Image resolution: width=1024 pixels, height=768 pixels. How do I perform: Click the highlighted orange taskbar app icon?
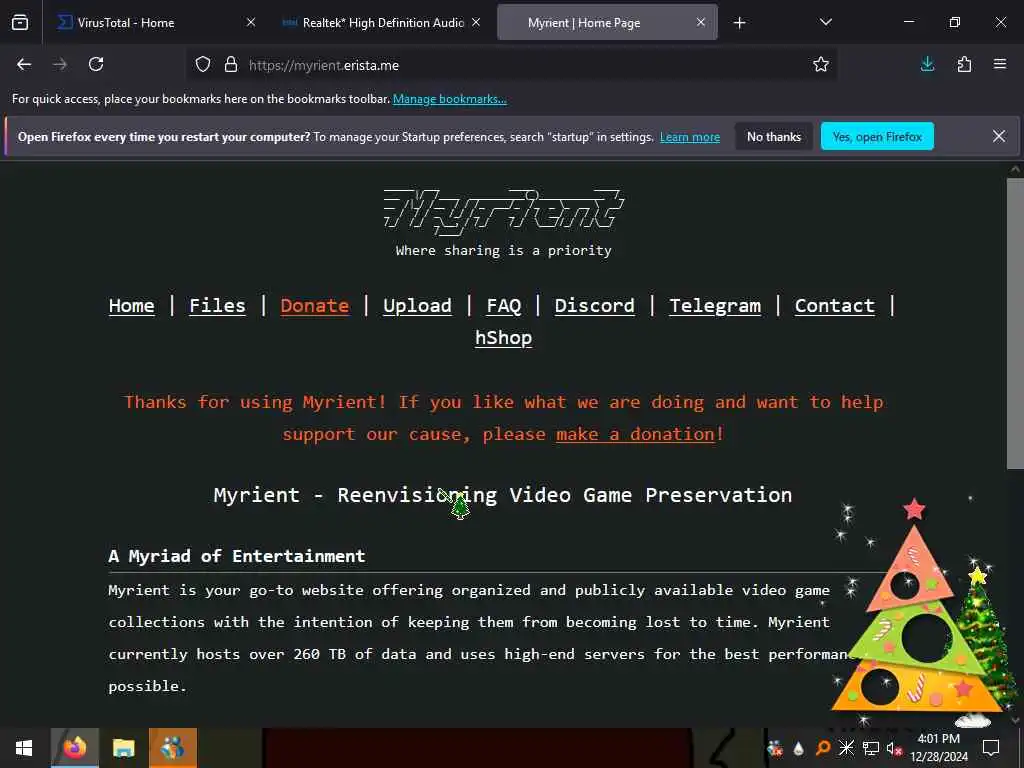click(x=172, y=748)
